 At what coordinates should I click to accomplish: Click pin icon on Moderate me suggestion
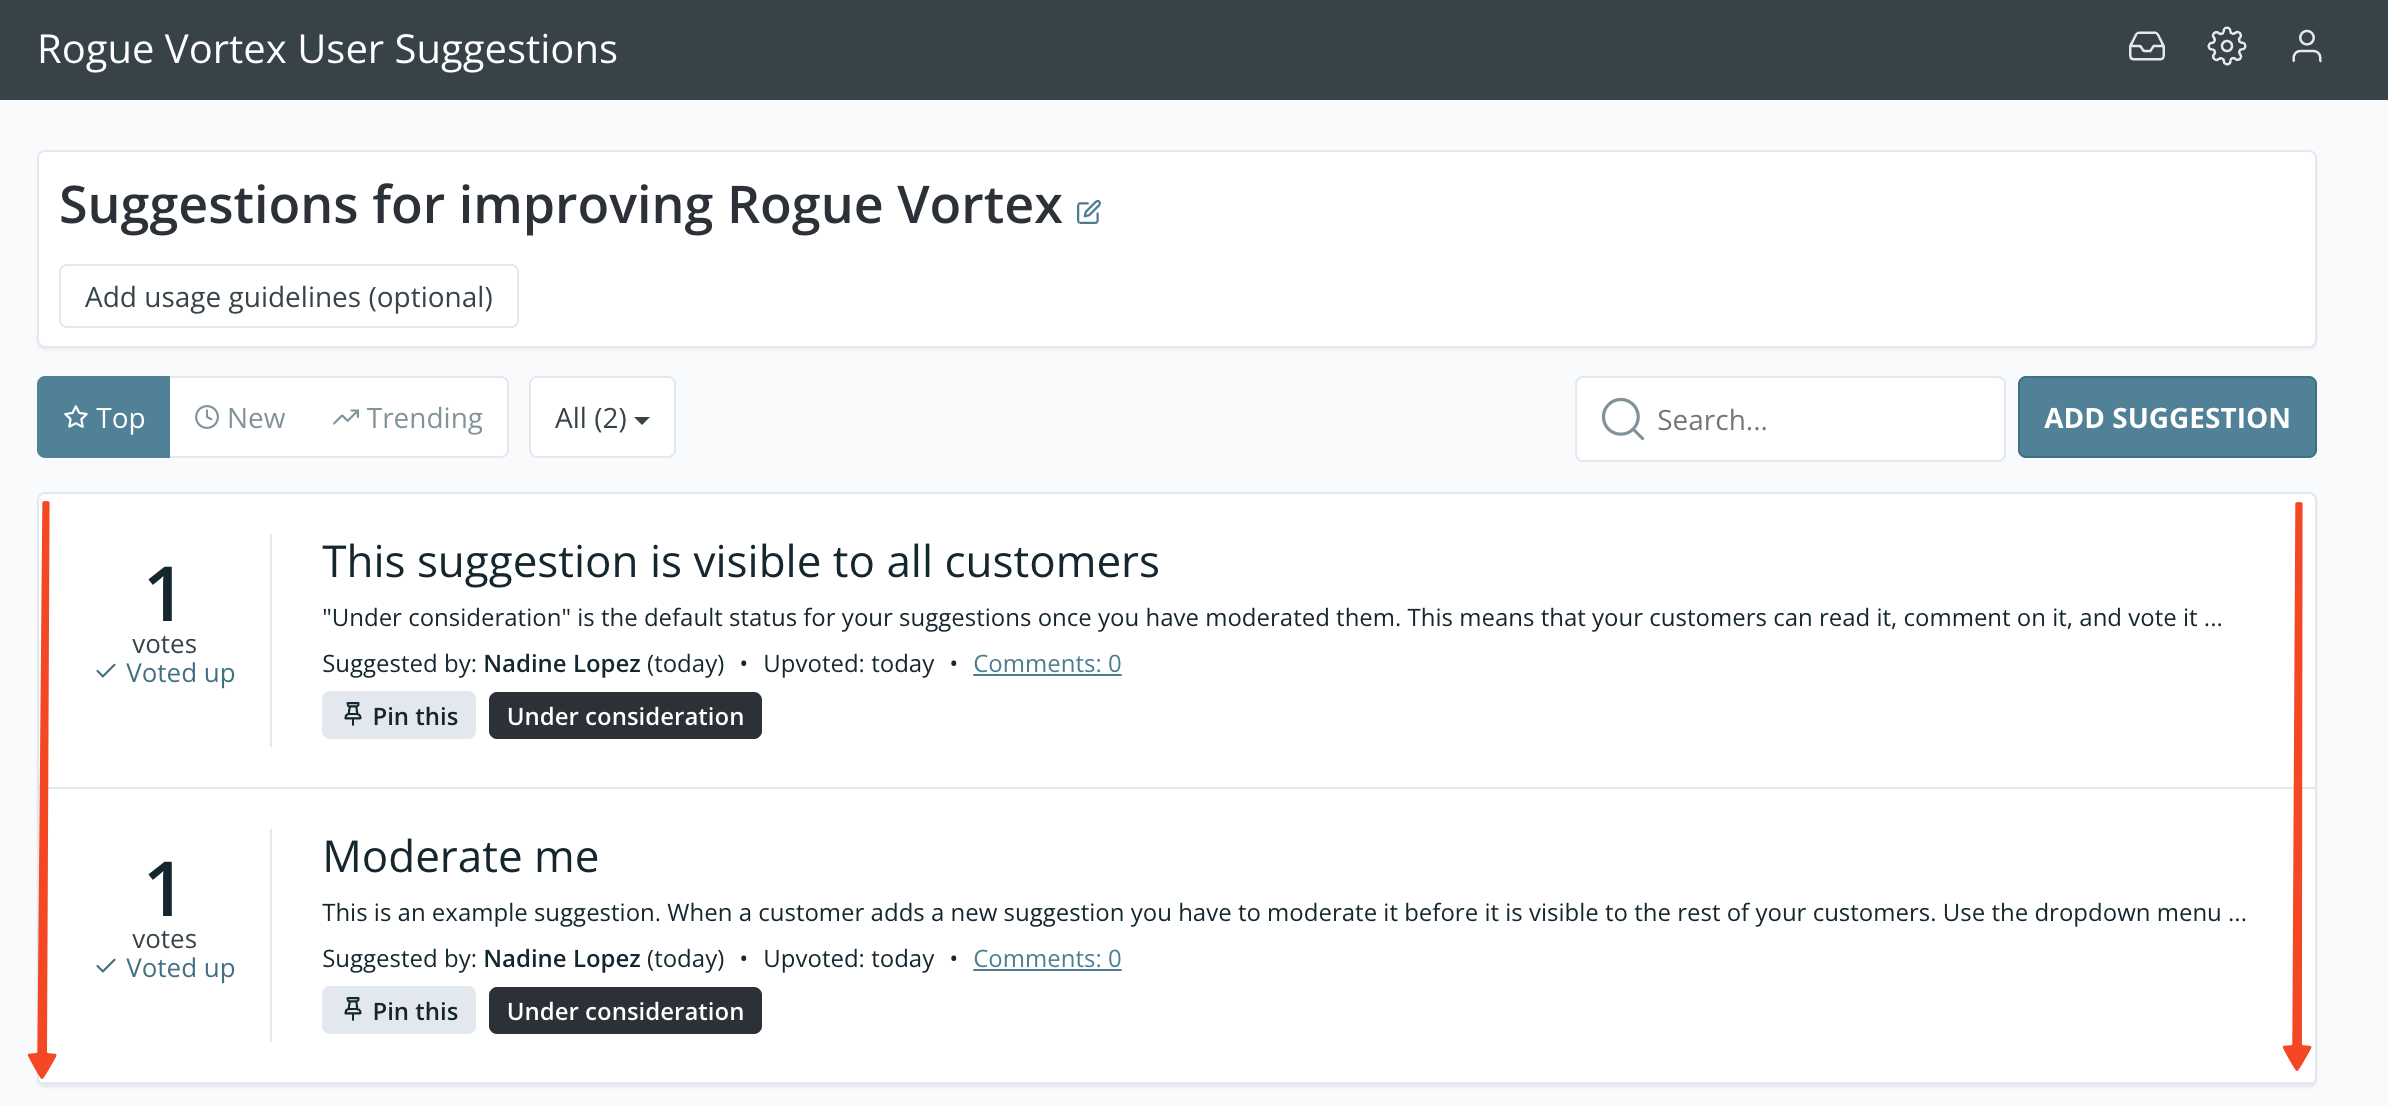coord(353,1010)
